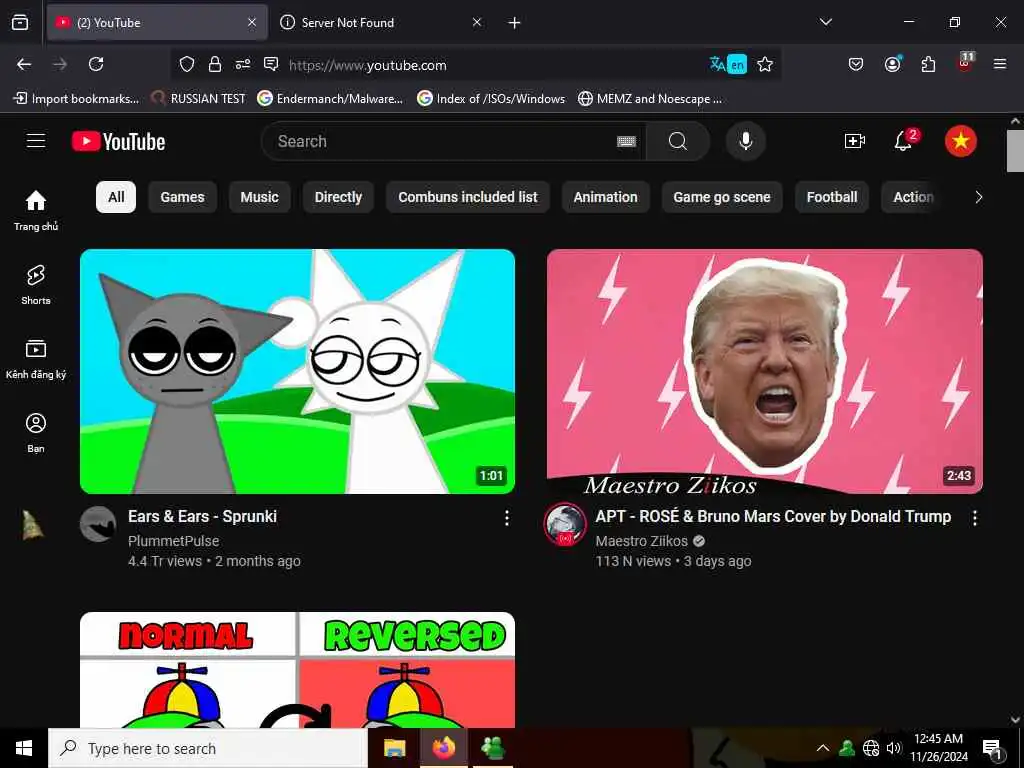The width and height of the screenshot is (1024, 768).
Task: Open the Firefox application menu
Action: click(x=1000, y=64)
